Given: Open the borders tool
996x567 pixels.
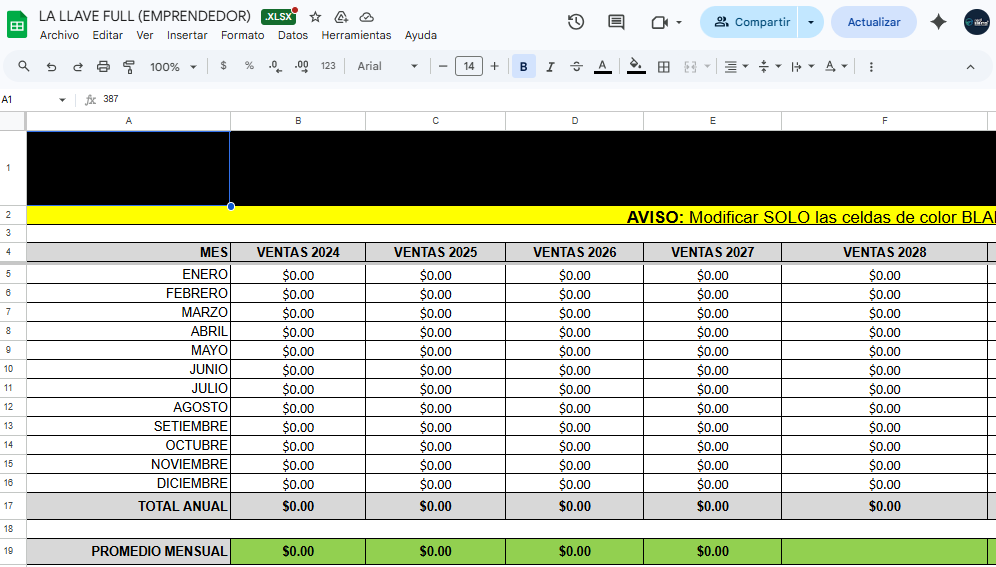Looking at the screenshot, I should click(663, 67).
